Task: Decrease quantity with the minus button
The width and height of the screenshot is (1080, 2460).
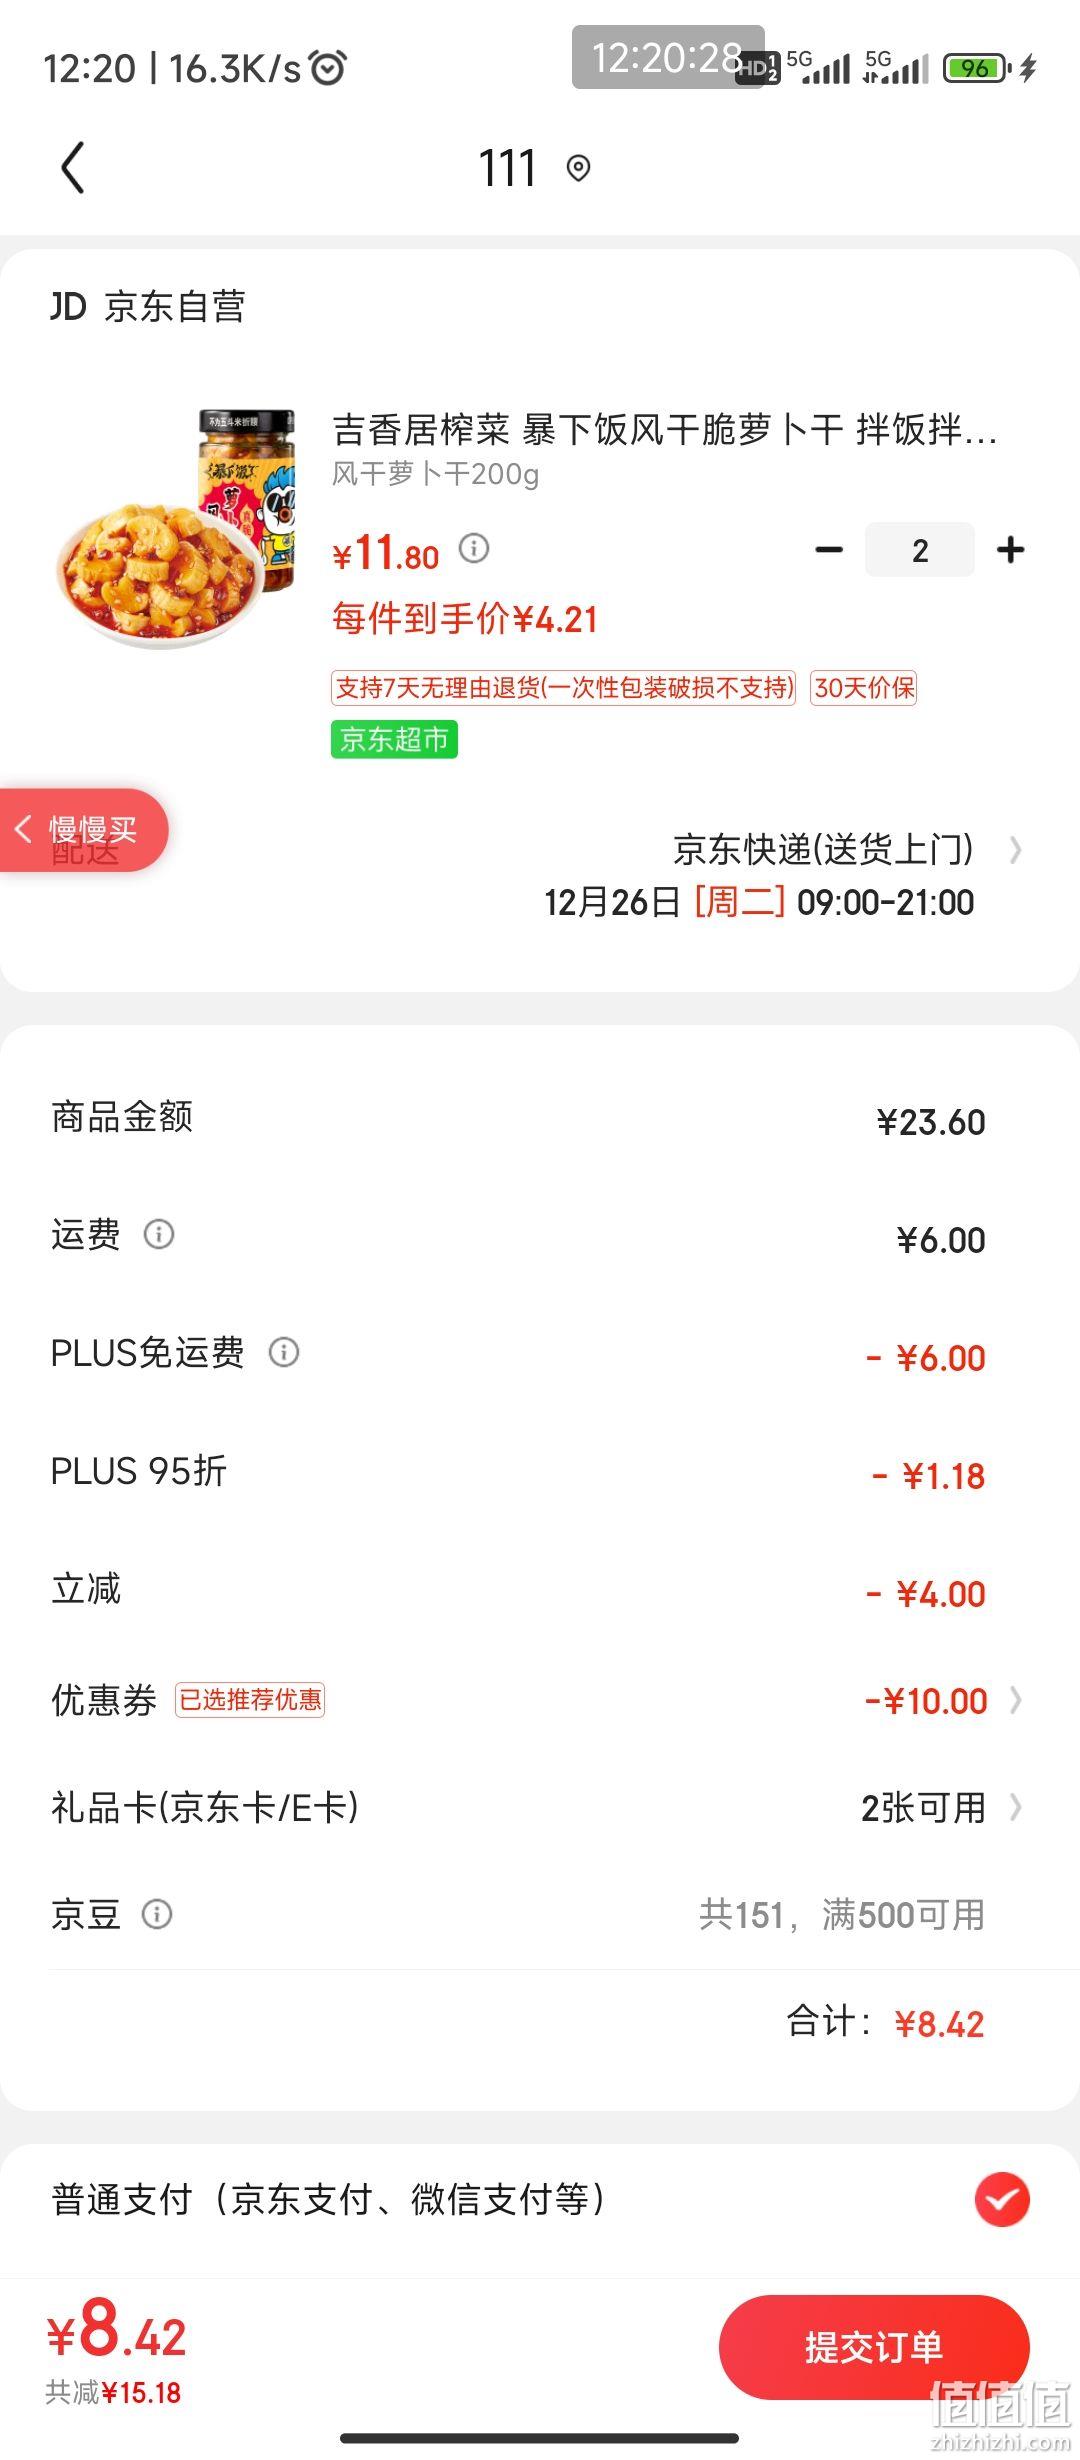Action: coord(829,549)
